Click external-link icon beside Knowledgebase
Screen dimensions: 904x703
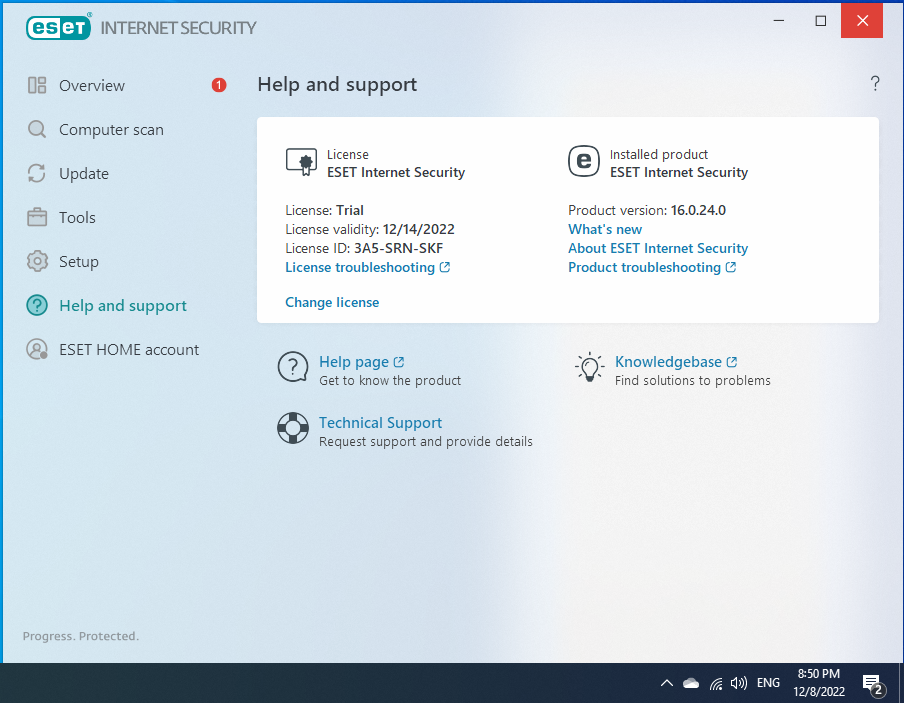(732, 362)
